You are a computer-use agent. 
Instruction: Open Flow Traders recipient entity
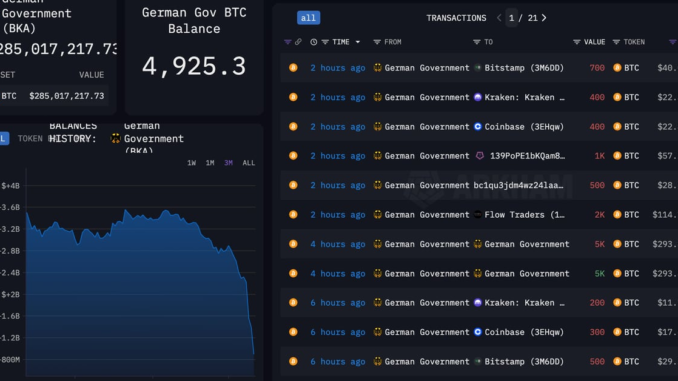pyautogui.click(x=524, y=215)
